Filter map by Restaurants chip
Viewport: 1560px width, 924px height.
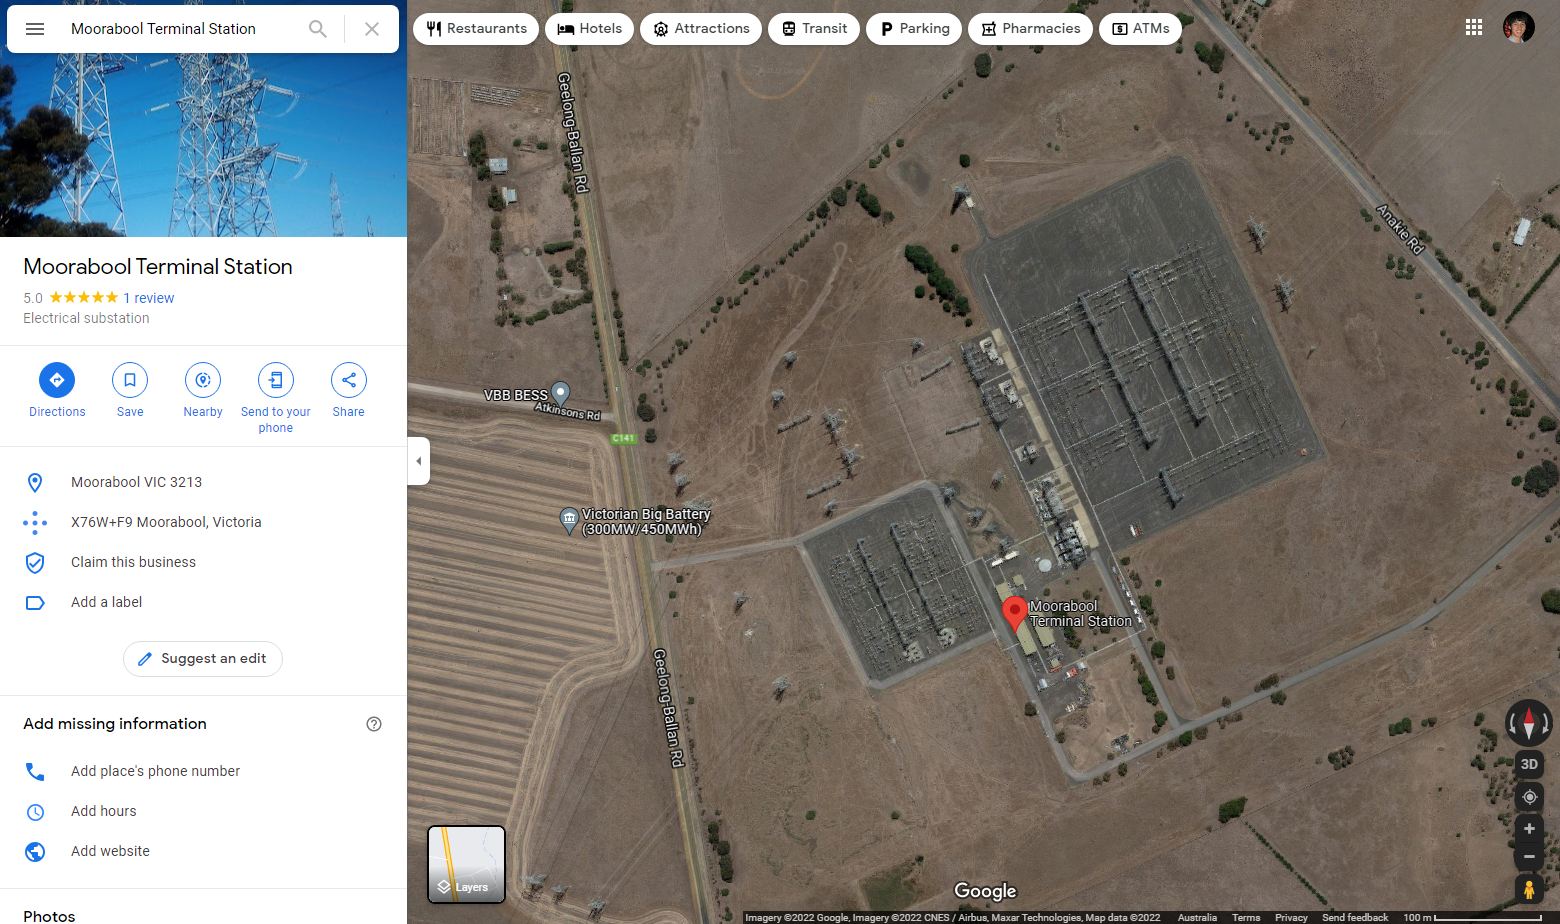[476, 29]
